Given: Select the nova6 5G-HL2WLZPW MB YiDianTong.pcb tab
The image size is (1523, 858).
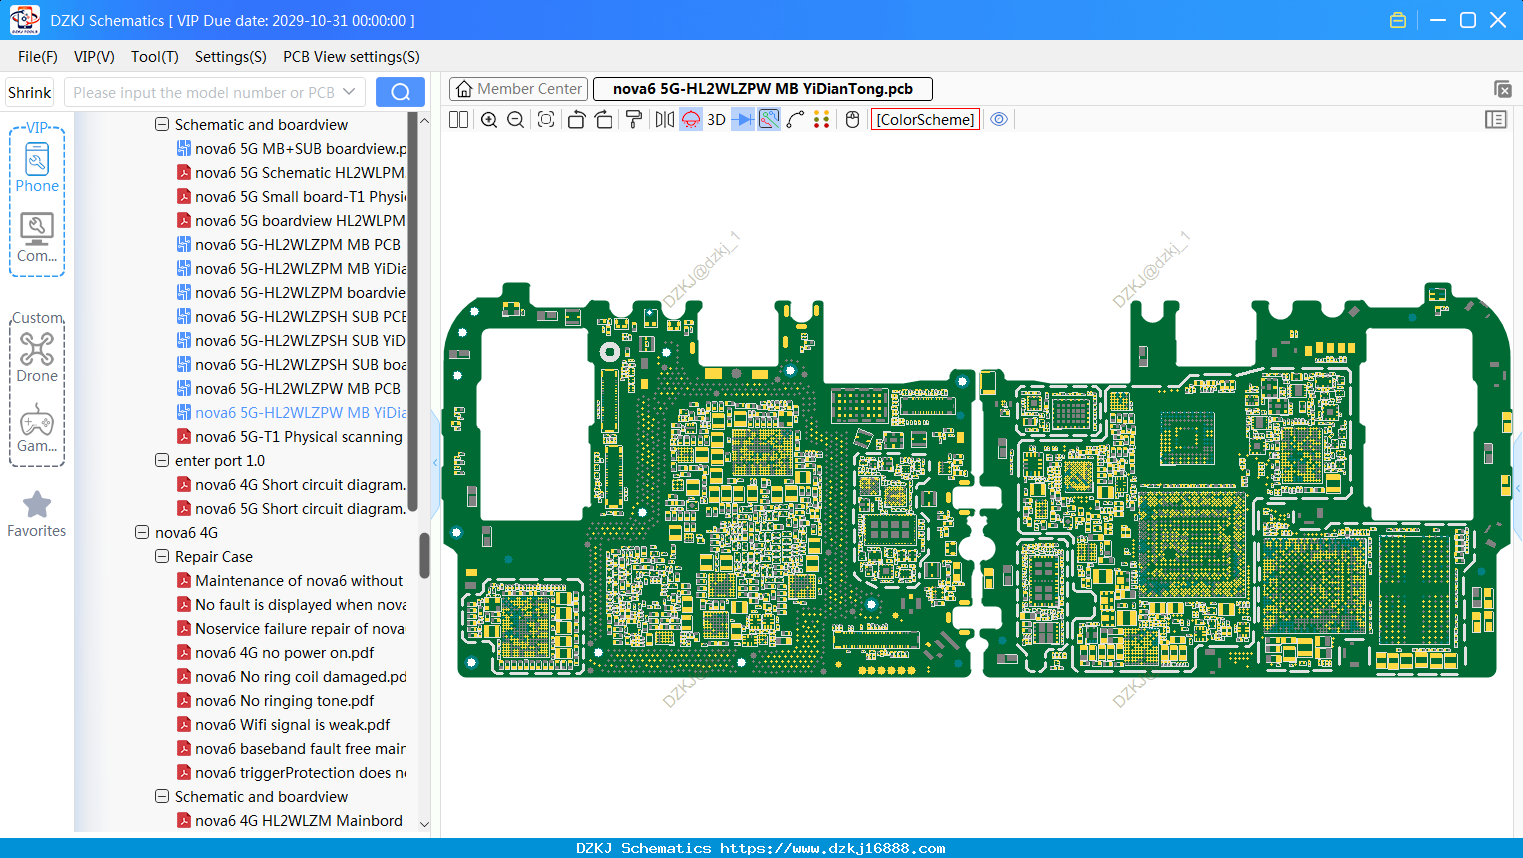Looking at the screenshot, I should pos(763,89).
